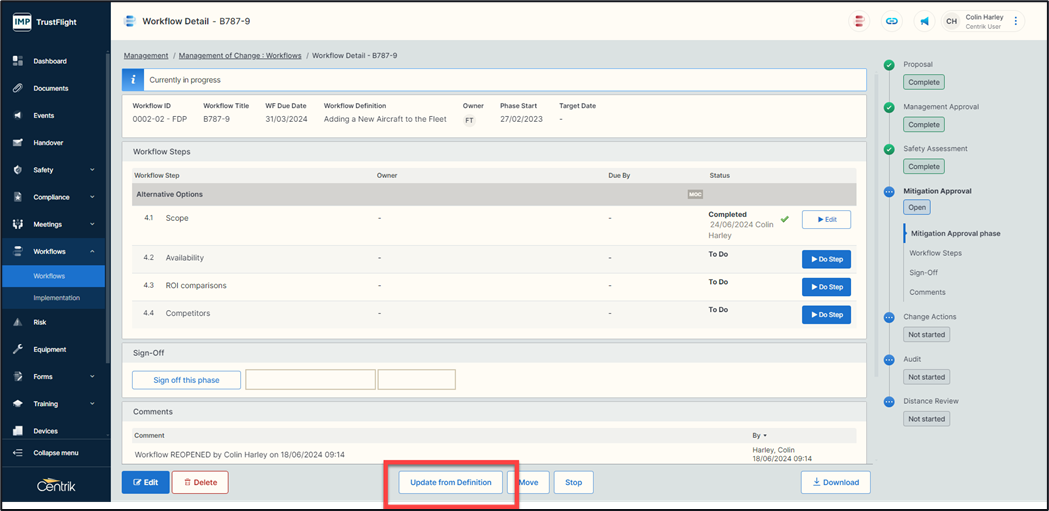Select Implementation submenu item
This screenshot has height=511, width=1049.
57,298
